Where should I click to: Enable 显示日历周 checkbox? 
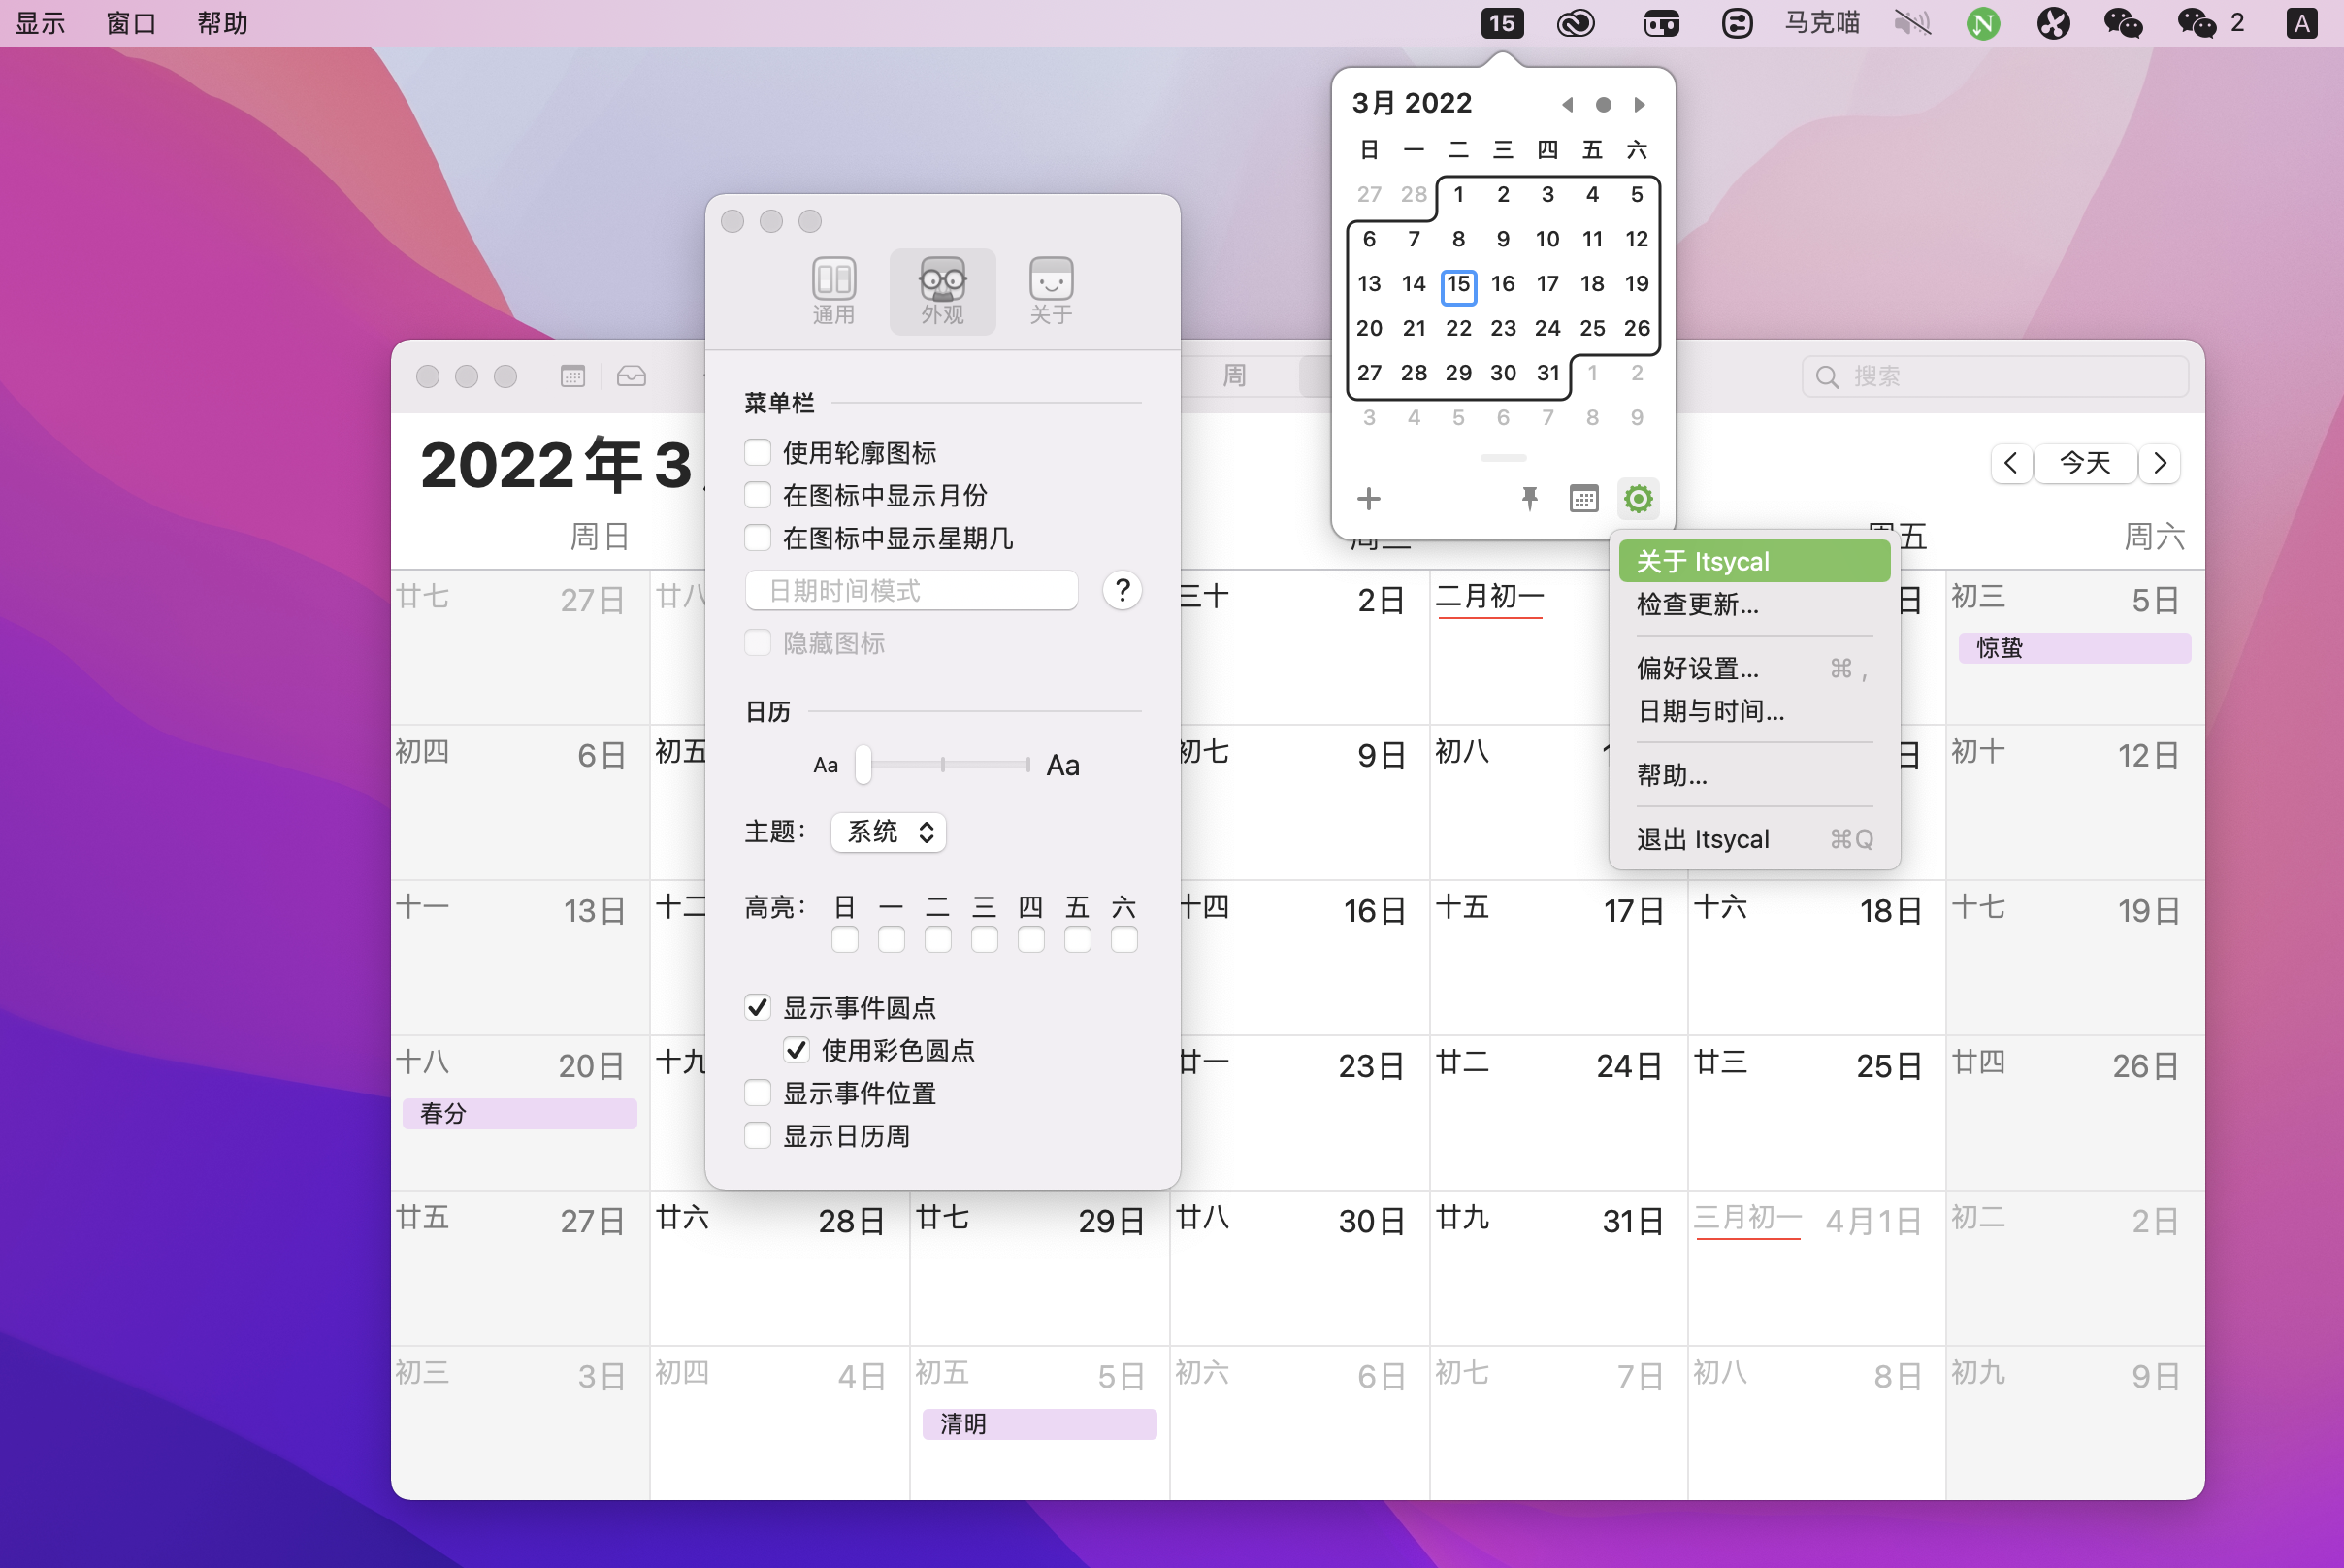[758, 1136]
